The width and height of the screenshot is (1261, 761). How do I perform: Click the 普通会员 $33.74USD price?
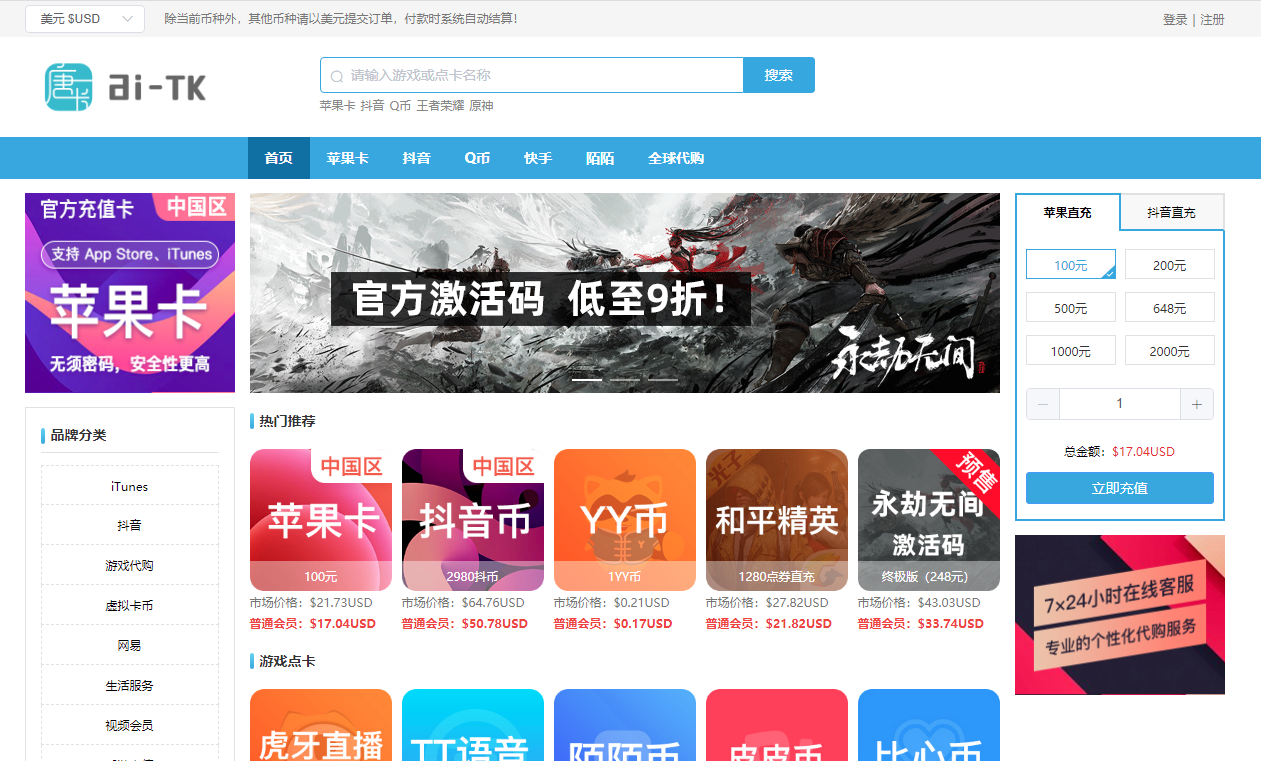click(x=921, y=624)
